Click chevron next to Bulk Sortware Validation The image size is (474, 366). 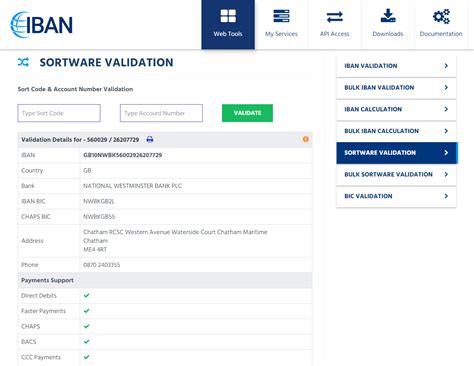point(446,174)
